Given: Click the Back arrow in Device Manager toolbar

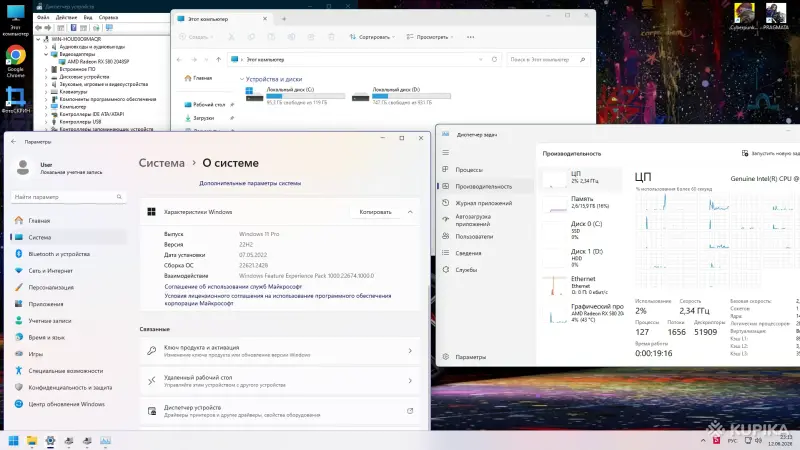Looking at the screenshot, I should [x=39, y=28].
